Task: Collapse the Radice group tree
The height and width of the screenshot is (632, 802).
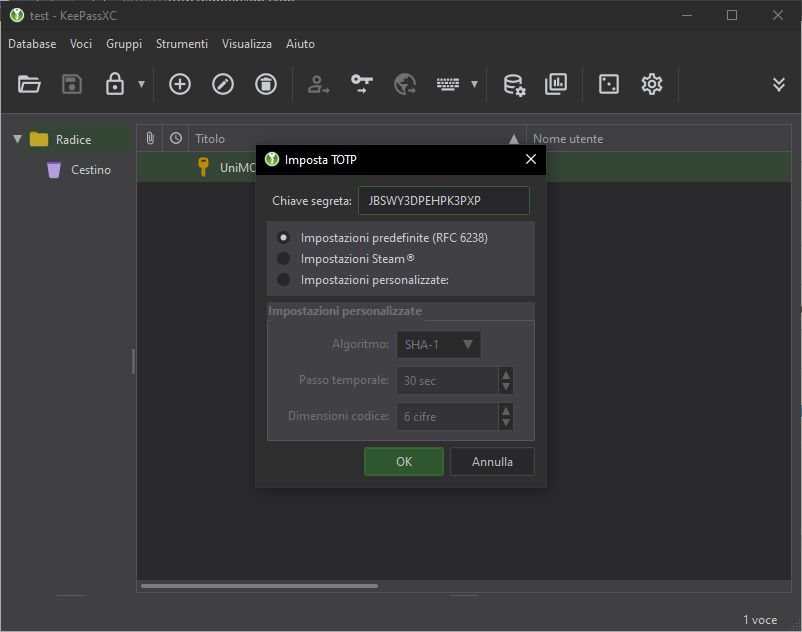Action: (x=17, y=139)
